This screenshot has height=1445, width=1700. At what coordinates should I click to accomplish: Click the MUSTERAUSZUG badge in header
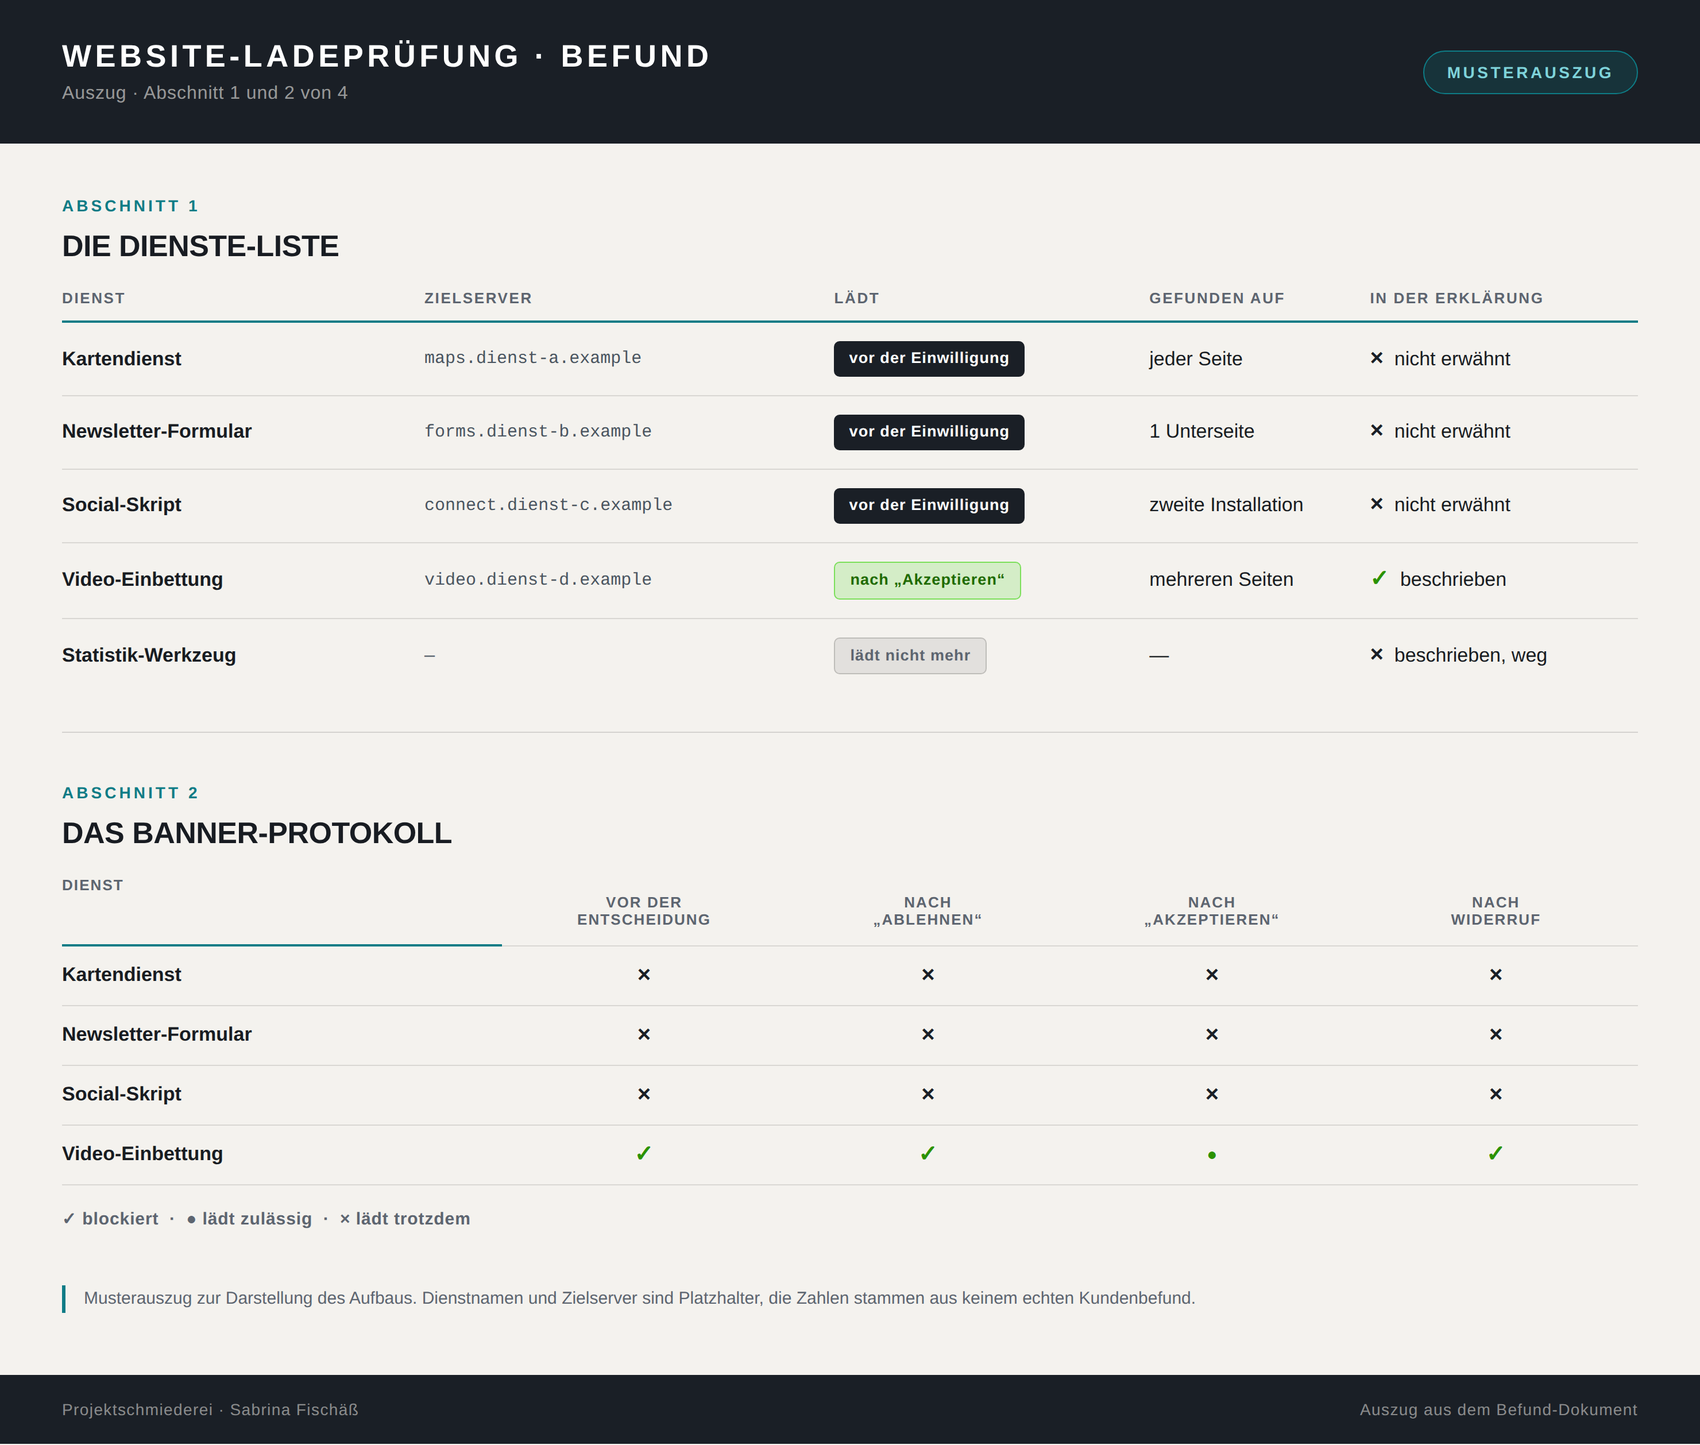(x=1530, y=72)
